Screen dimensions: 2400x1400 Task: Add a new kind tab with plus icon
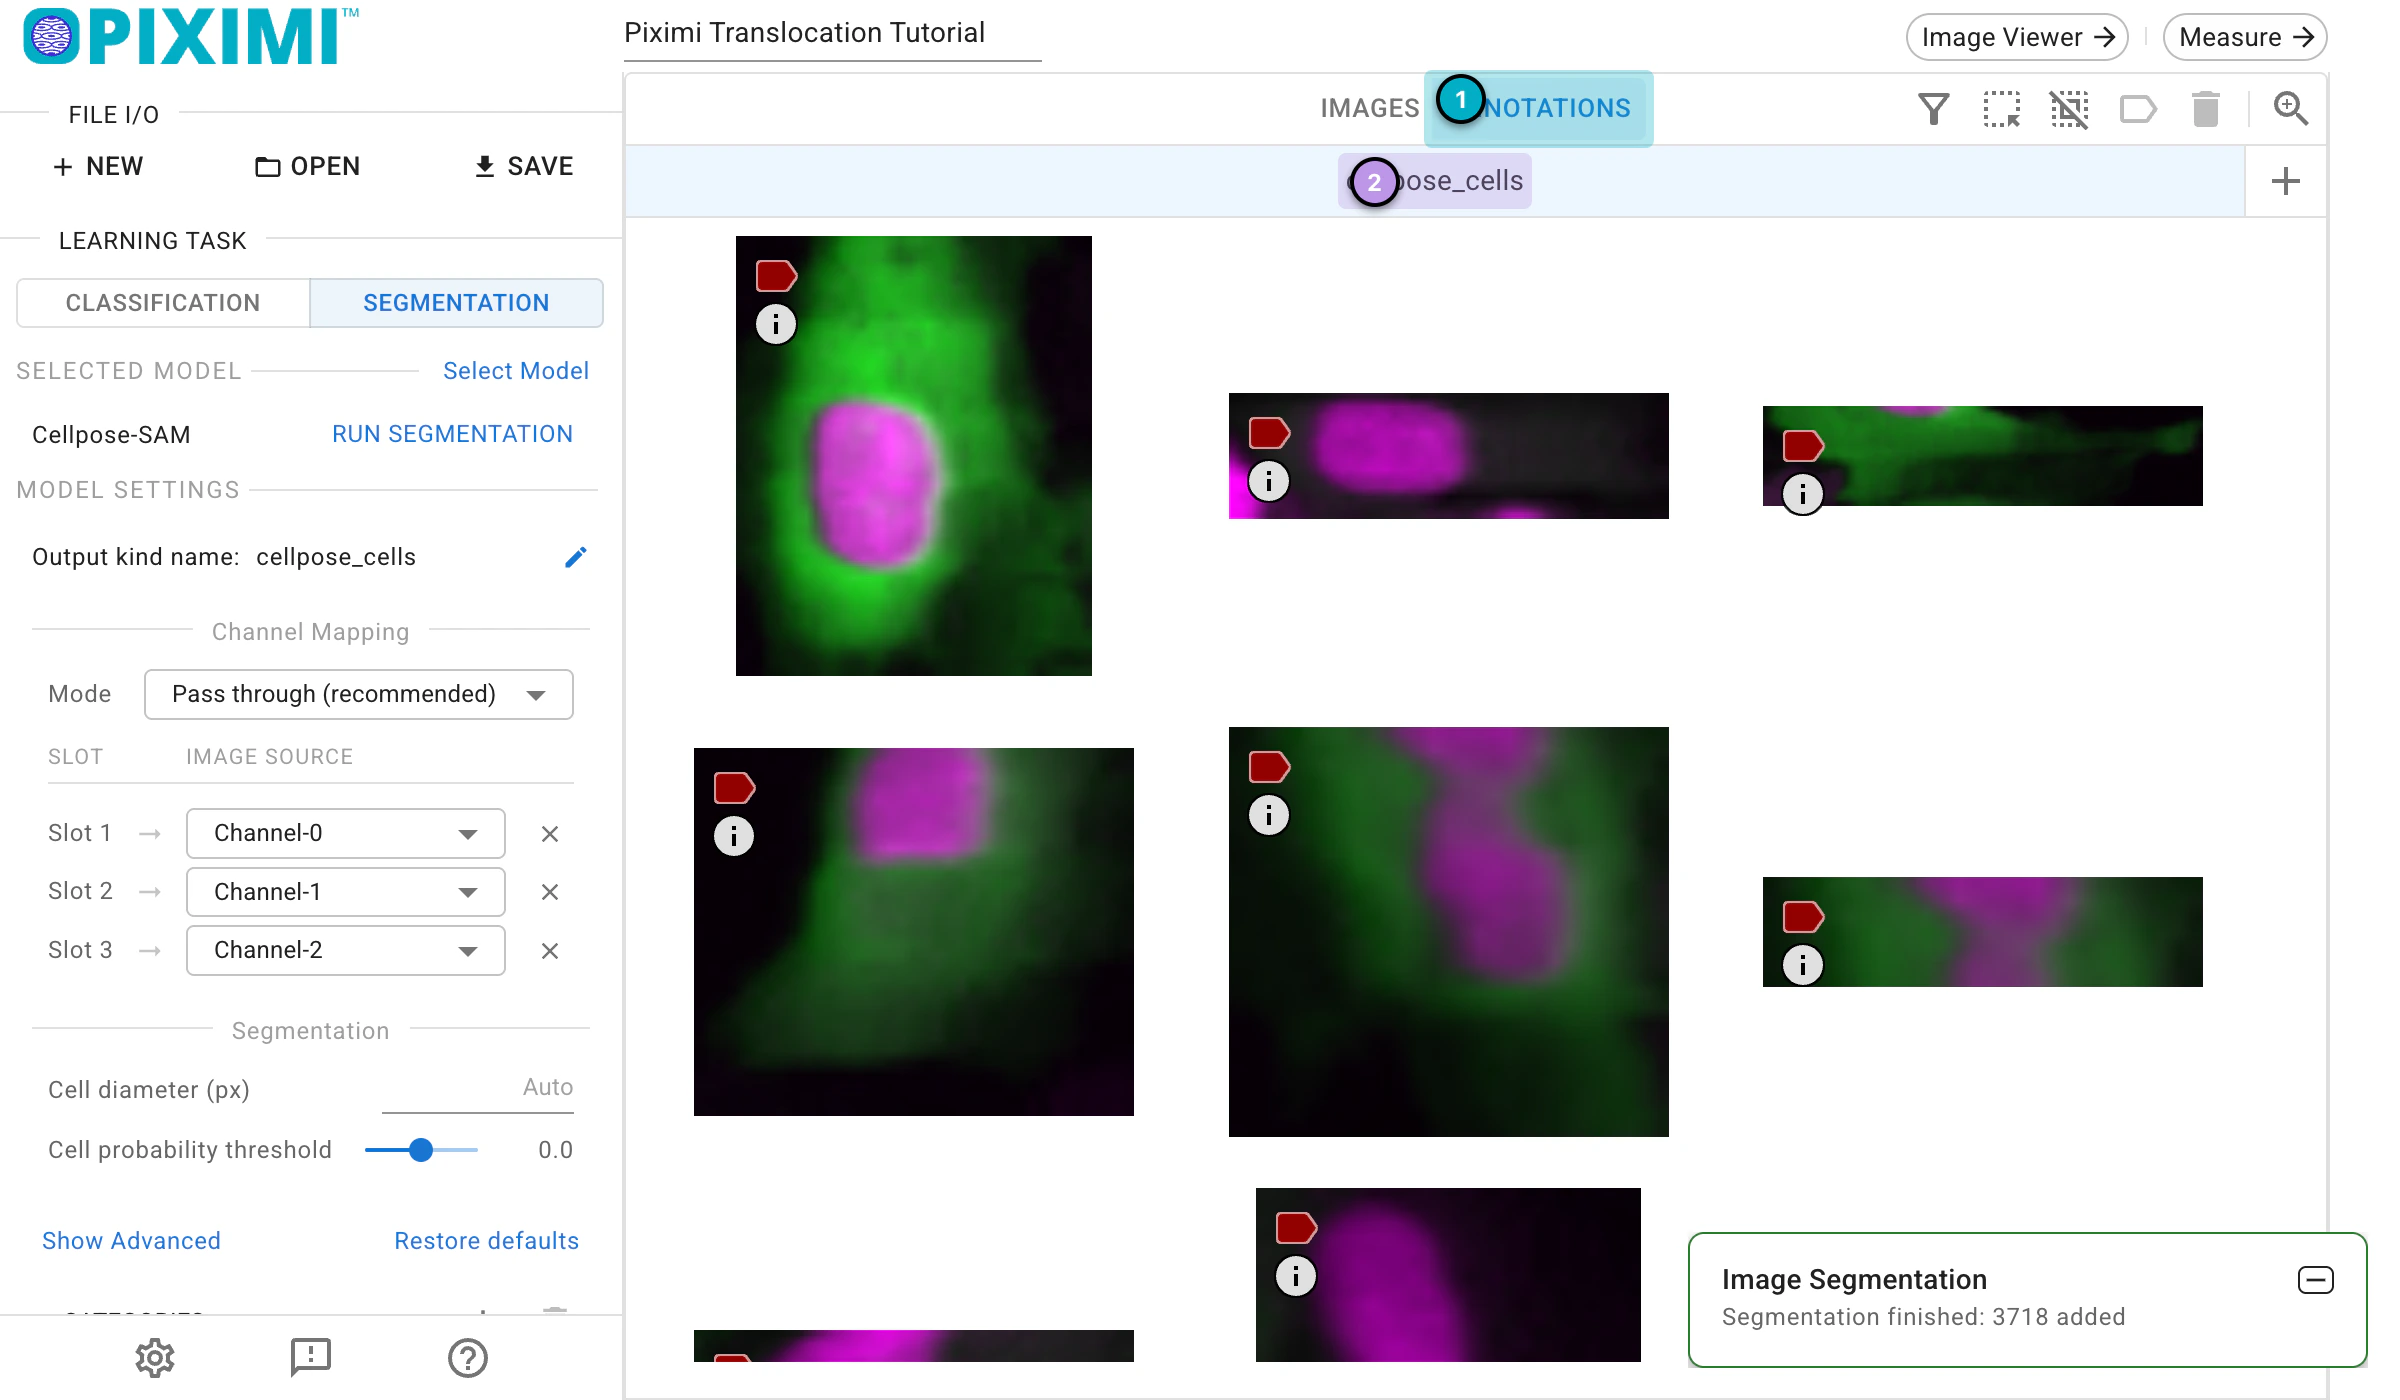[2285, 181]
